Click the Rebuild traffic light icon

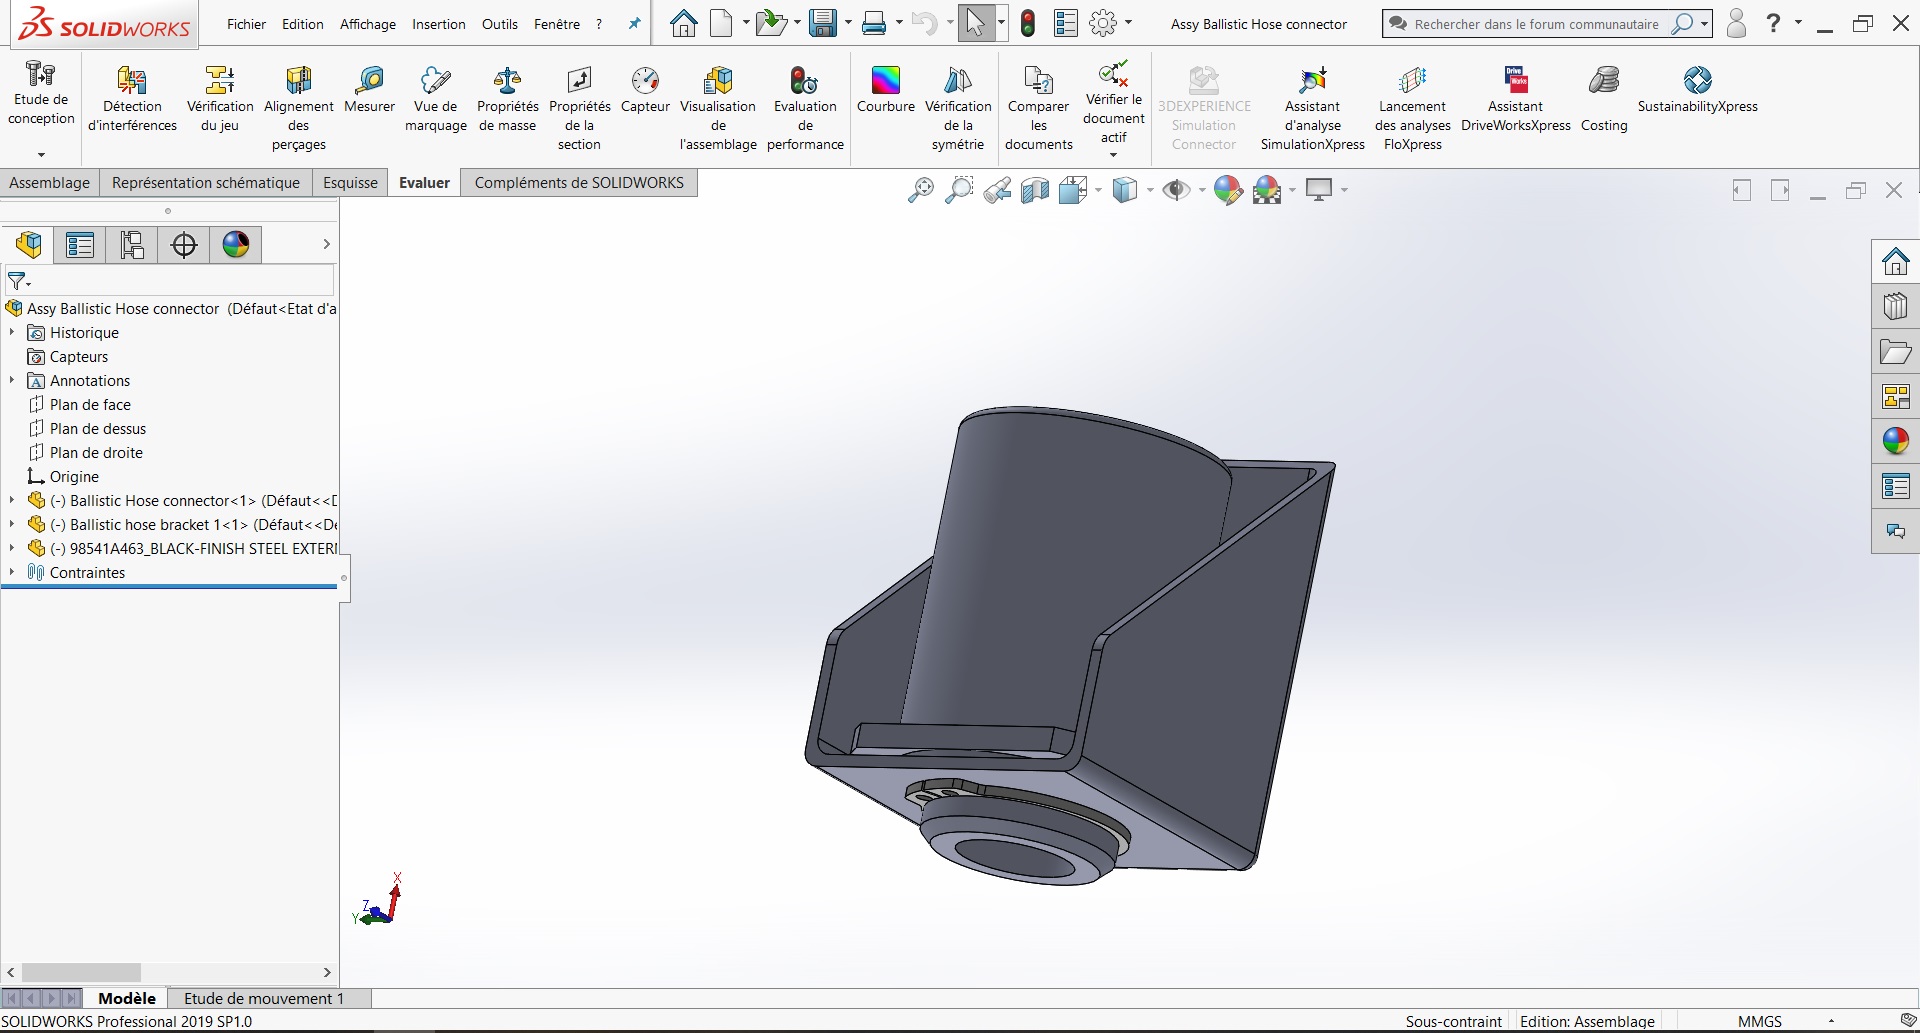1028,23
